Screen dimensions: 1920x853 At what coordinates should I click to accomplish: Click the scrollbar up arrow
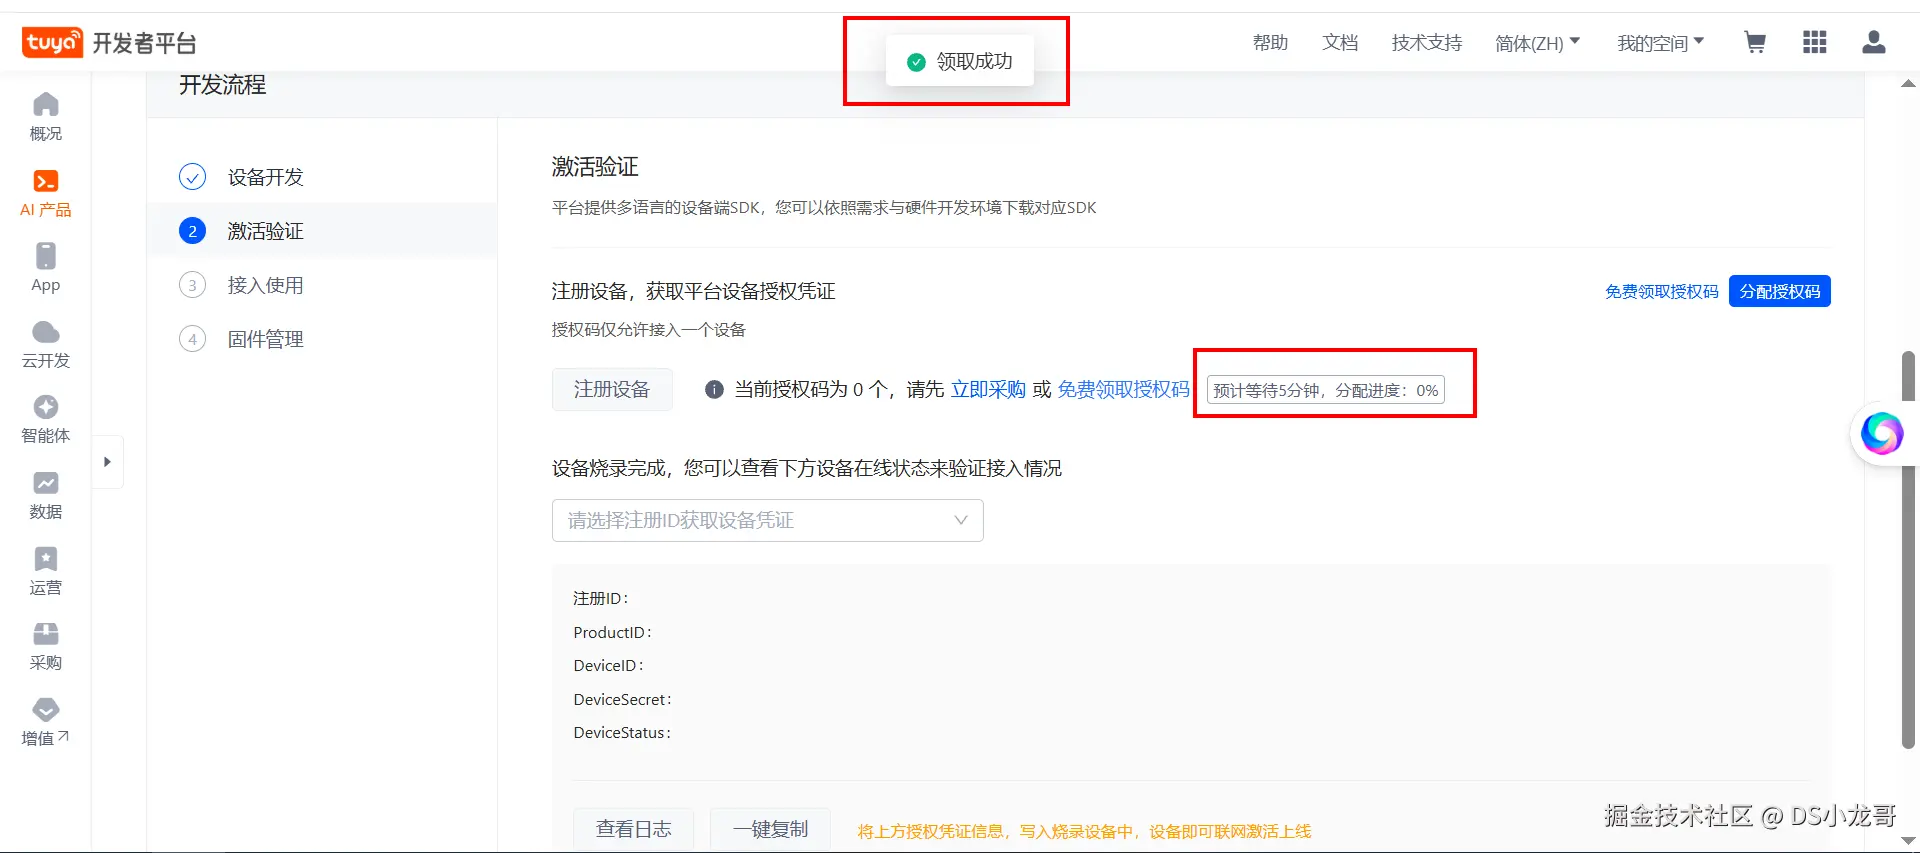coord(1908,84)
